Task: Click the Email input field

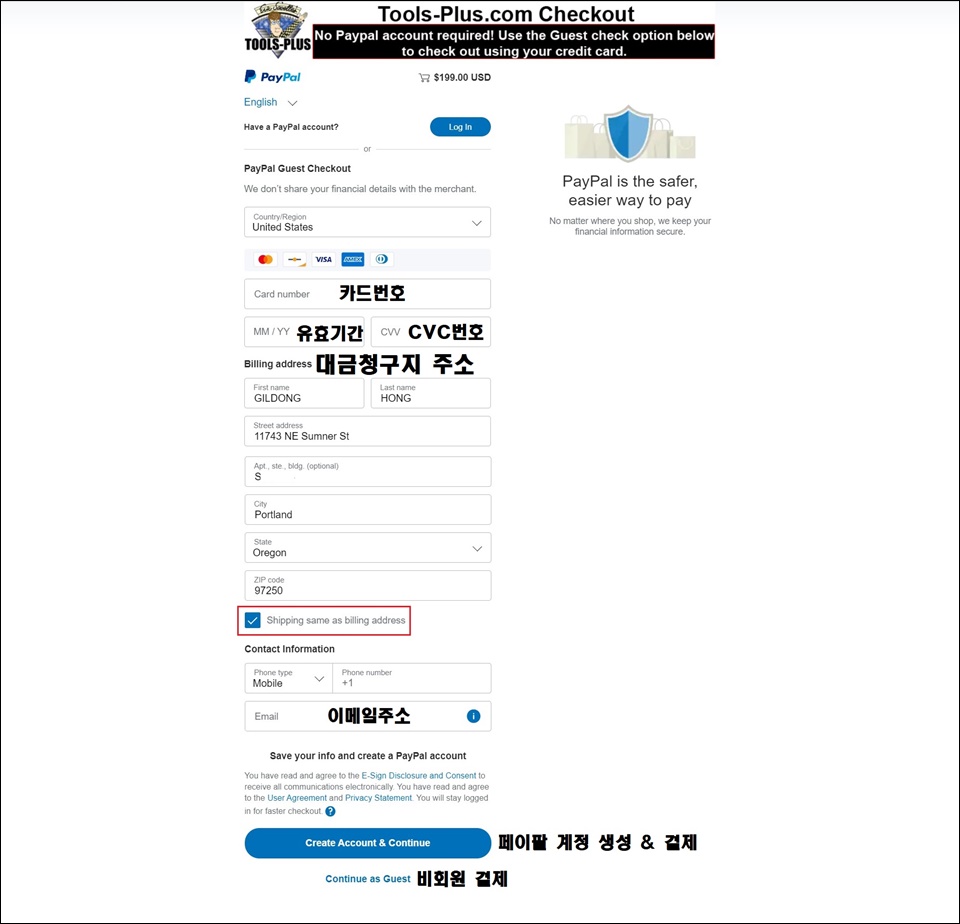Action: 367,716
